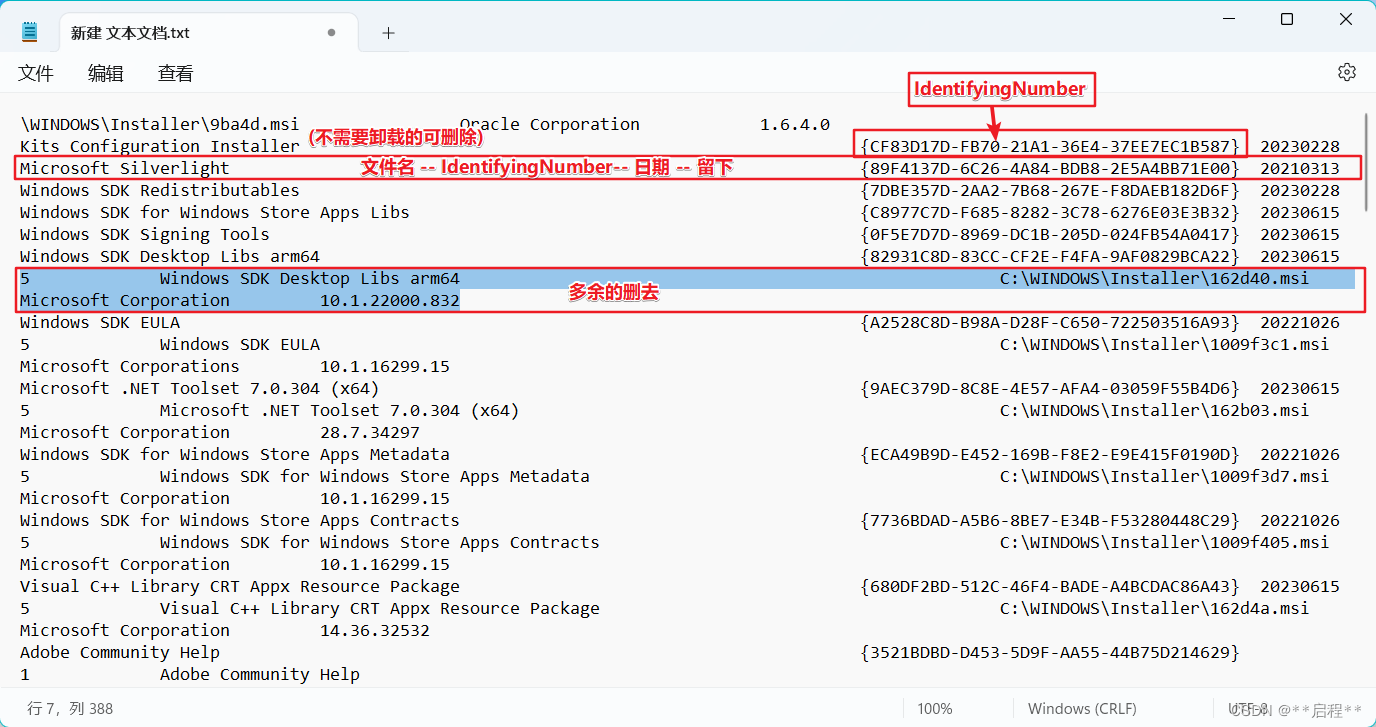Click the Microsoft Corporations text
This screenshot has height=727, width=1376.
(x=130, y=366)
